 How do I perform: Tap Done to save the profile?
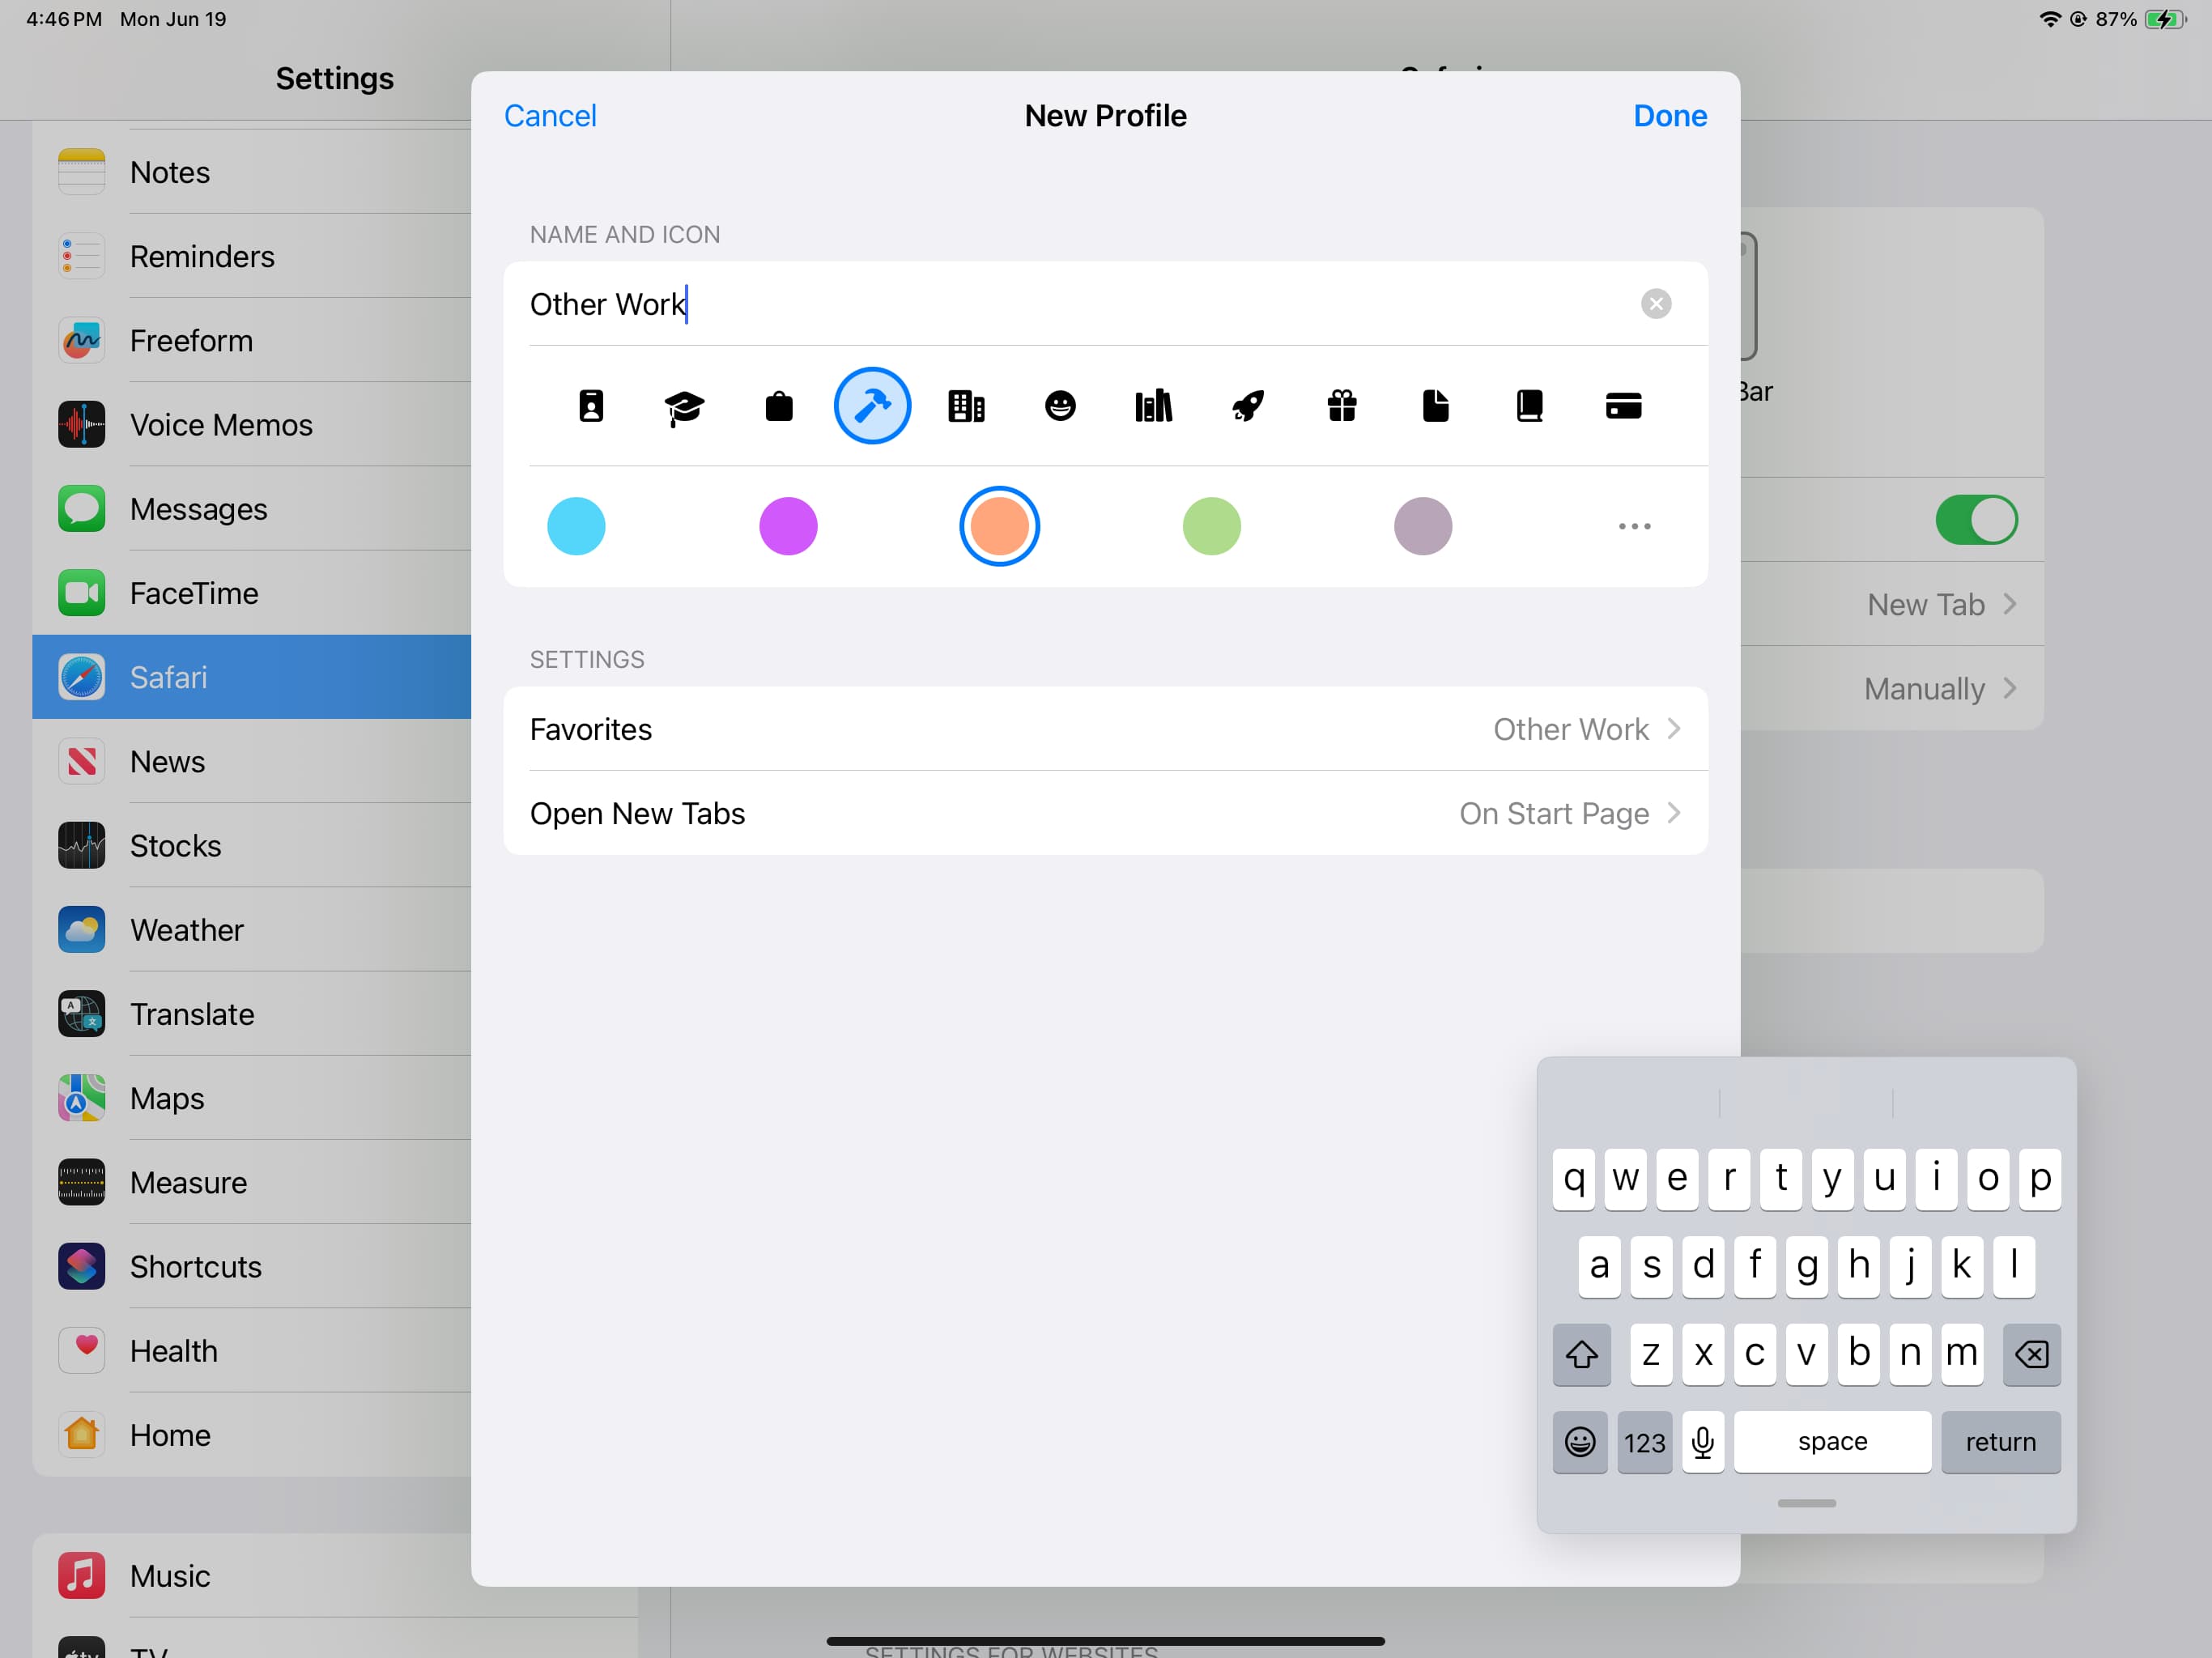tap(1669, 116)
